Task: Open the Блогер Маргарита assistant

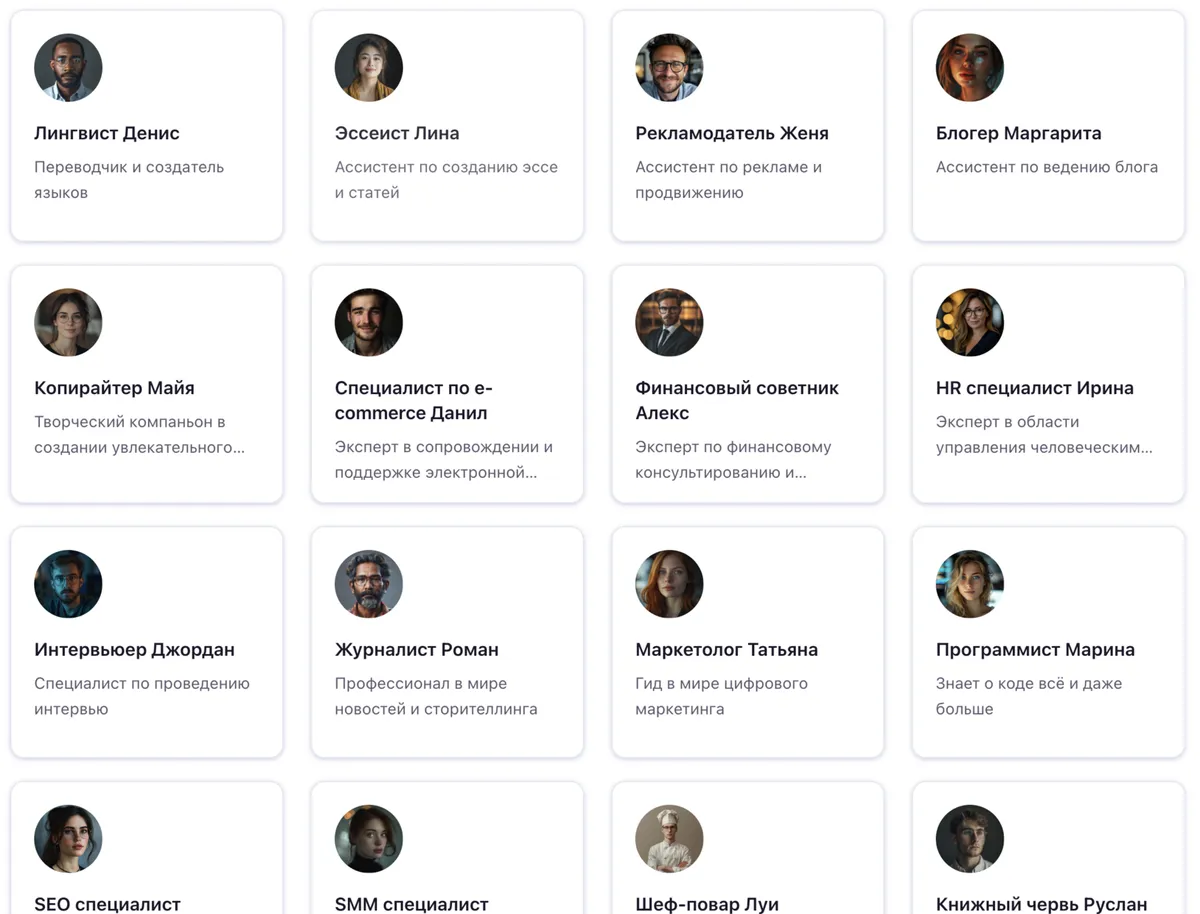Action: (1046, 125)
